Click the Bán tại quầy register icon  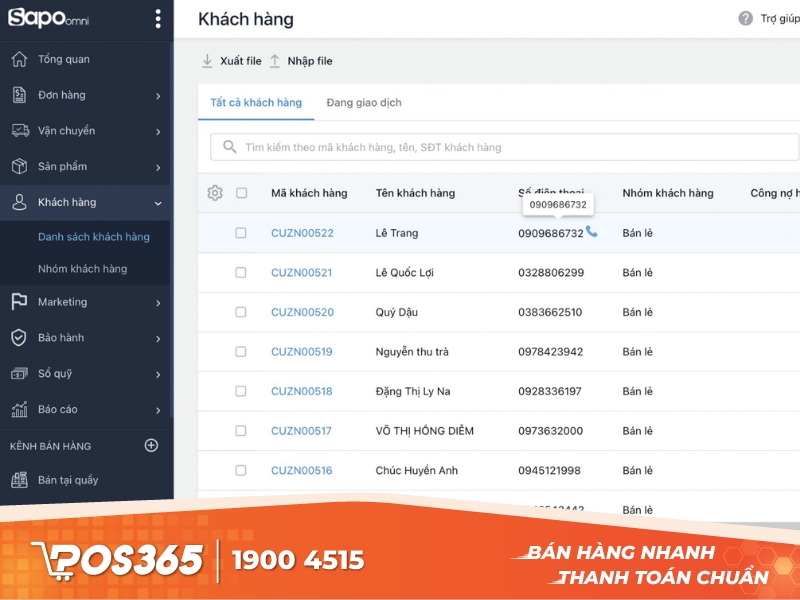point(19,480)
